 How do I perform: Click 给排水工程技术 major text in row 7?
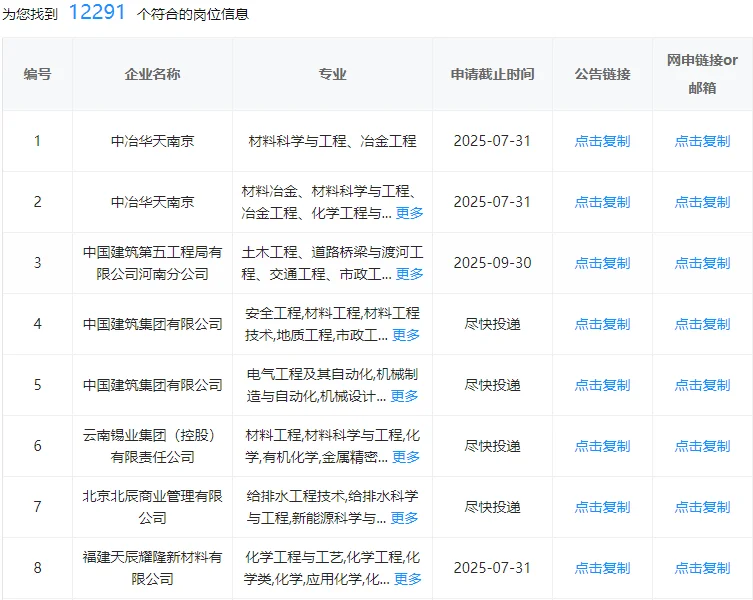click(295, 496)
